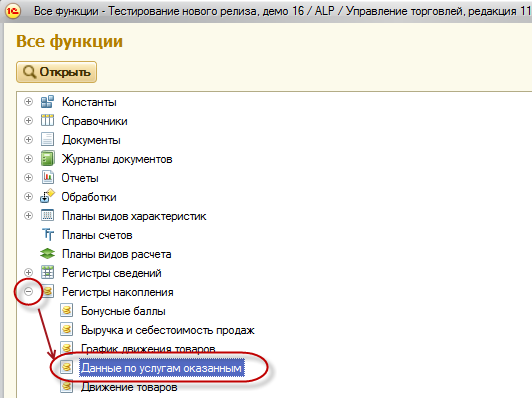Viewport: 532px width, 398px height.
Task: Expand the Справочники tree node
Action: click(28, 120)
